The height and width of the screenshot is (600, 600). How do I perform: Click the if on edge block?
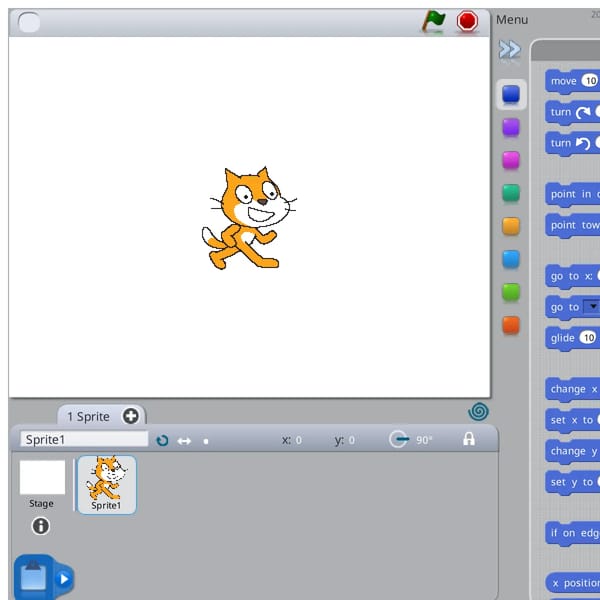572,533
